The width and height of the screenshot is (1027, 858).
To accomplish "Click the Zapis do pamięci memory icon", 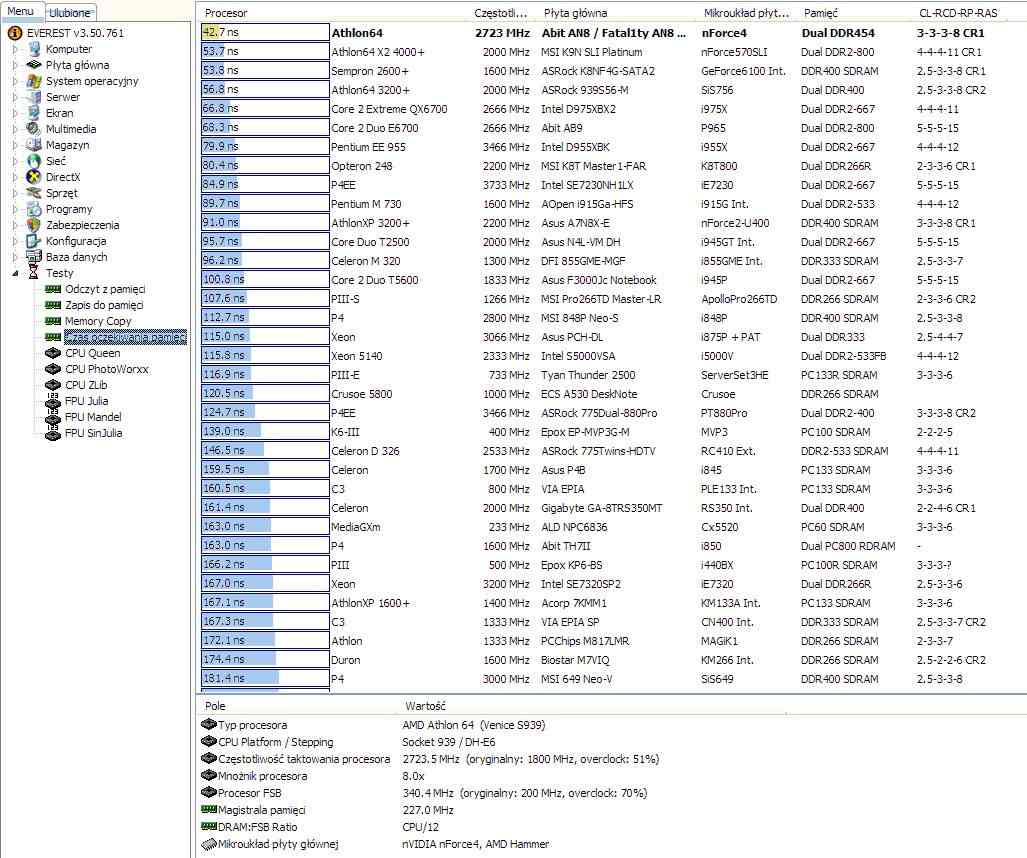I will click(x=53, y=305).
